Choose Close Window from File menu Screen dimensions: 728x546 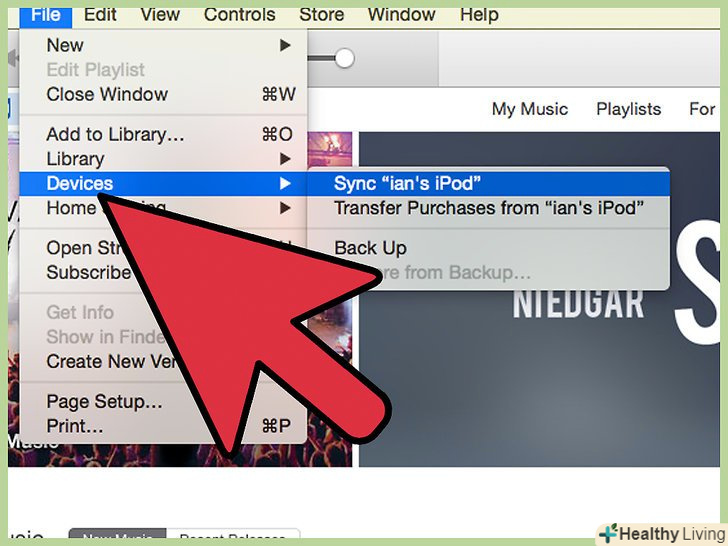click(163, 94)
